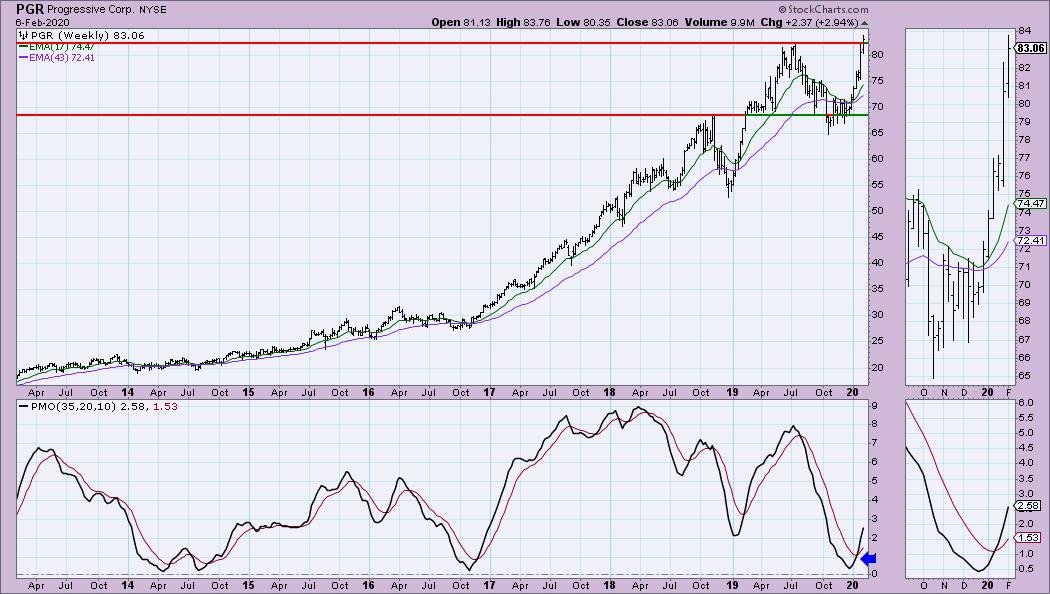Click the 80 price level on main chart axis

point(877,54)
